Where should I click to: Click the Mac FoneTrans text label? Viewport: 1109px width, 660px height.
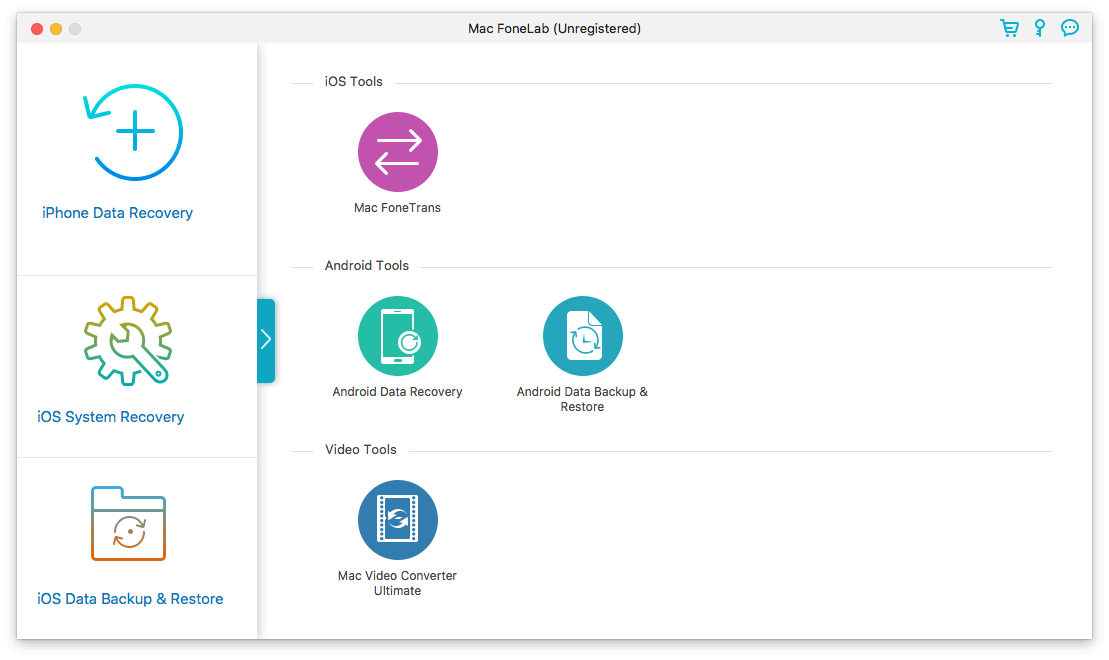397,207
